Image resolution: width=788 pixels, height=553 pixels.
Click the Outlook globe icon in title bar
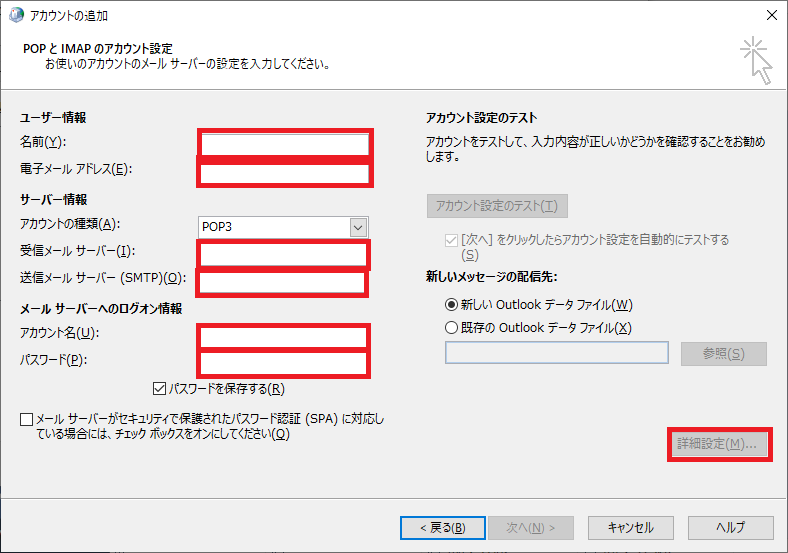(x=16, y=15)
